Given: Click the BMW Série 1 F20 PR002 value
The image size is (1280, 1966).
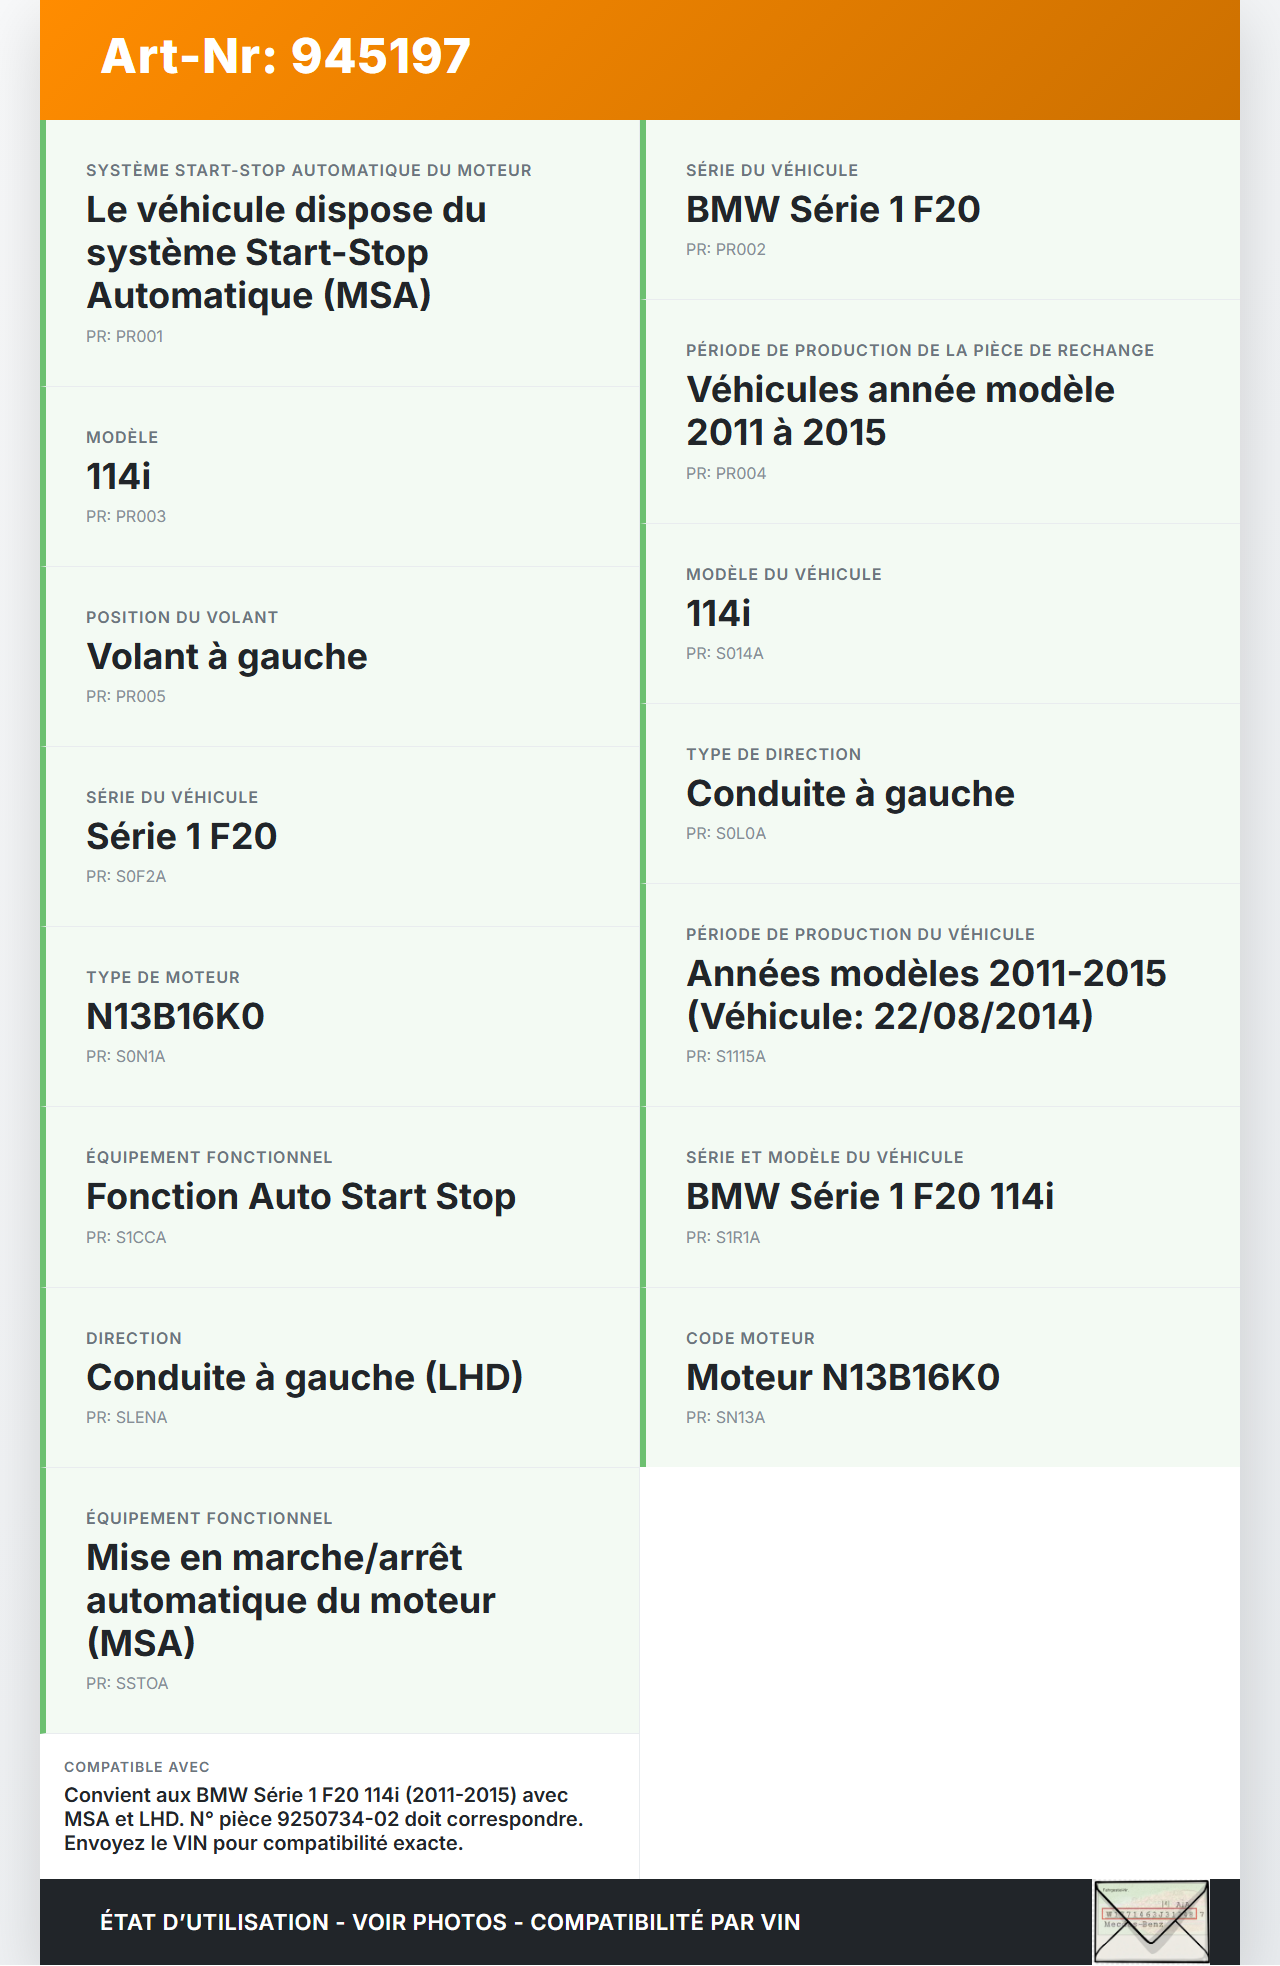Looking at the screenshot, I should (x=832, y=210).
